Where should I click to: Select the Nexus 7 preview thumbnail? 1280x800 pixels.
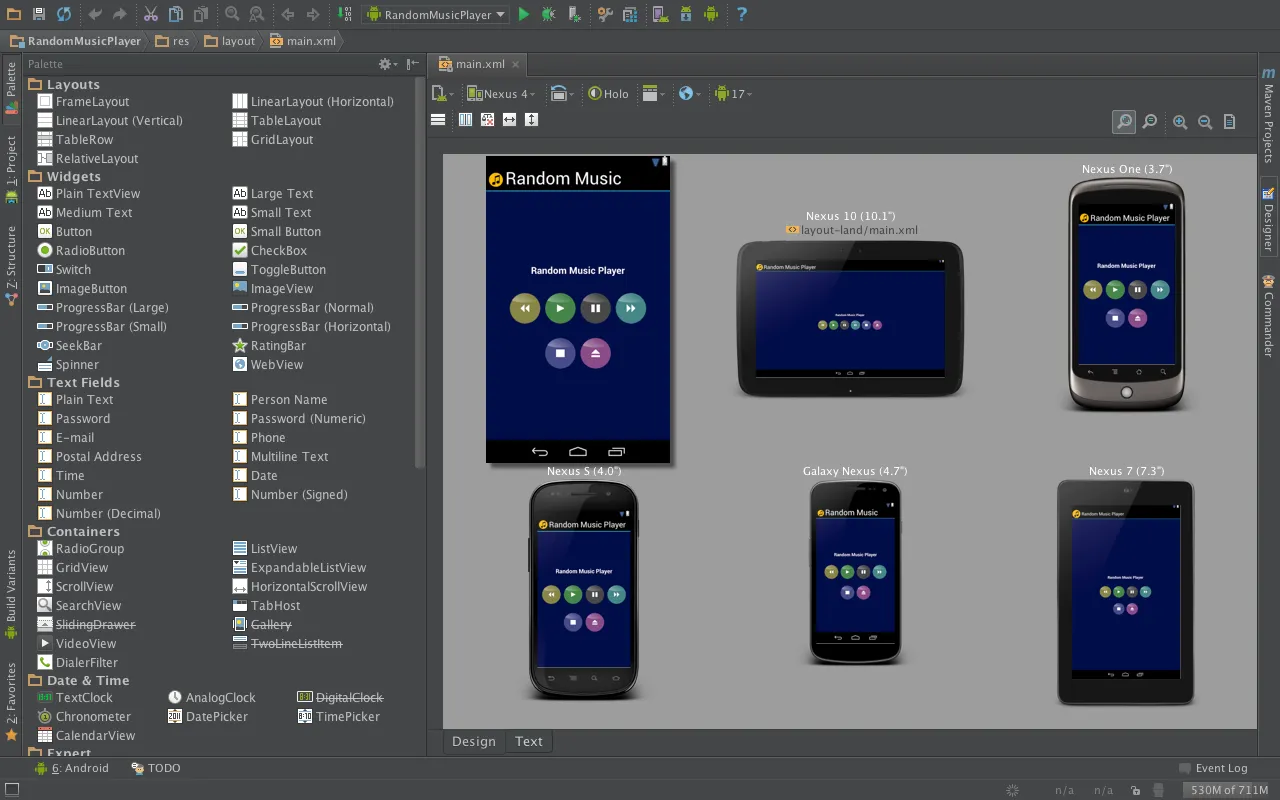click(x=1126, y=592)
